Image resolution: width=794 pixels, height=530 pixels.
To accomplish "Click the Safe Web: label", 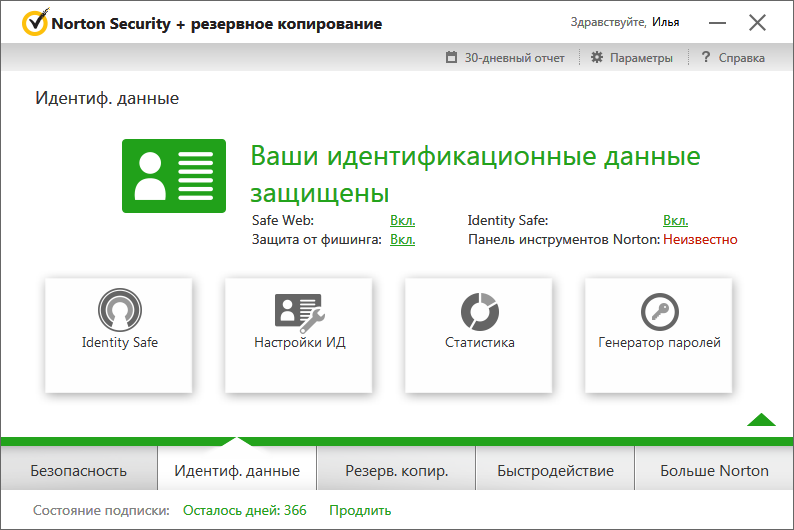I will click(x=283, y=220).
